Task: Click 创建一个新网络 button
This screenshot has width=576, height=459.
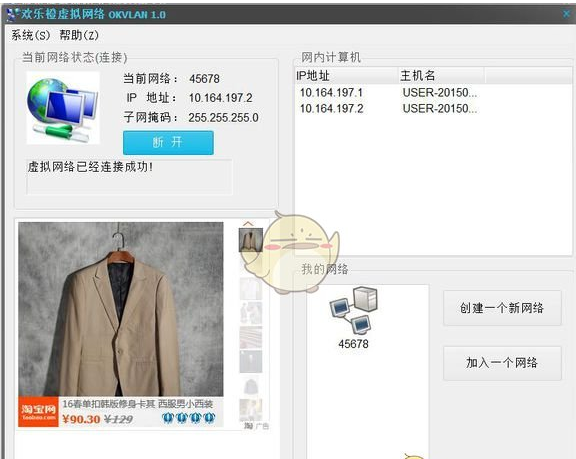Action: coord(502,308)
